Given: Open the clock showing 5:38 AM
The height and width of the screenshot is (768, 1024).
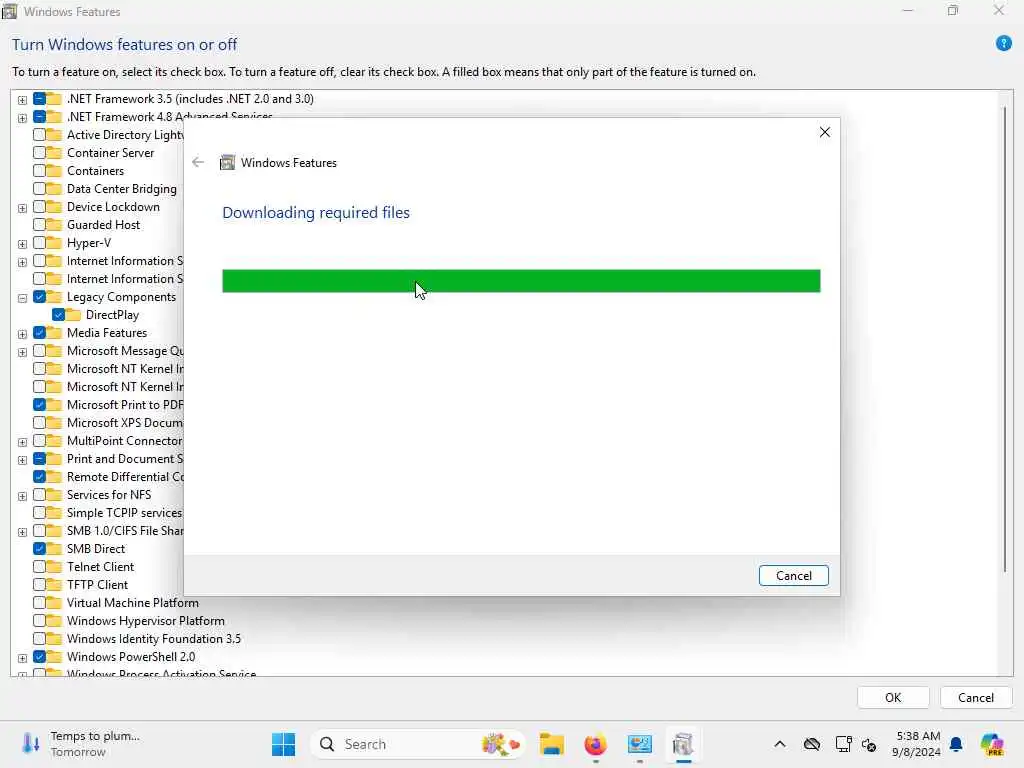Looking at the screenshot, I should point(918,744).
